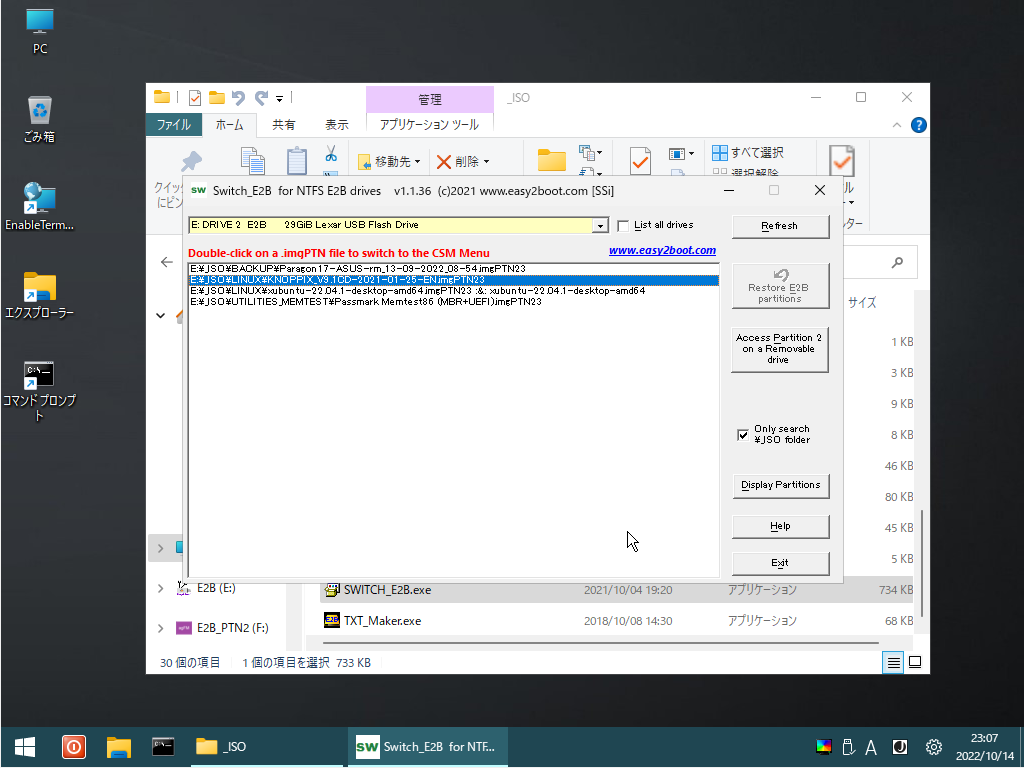Collapse the Explorer ribbon with chevron
The image size is (1024, 768).
click(897, 125)
